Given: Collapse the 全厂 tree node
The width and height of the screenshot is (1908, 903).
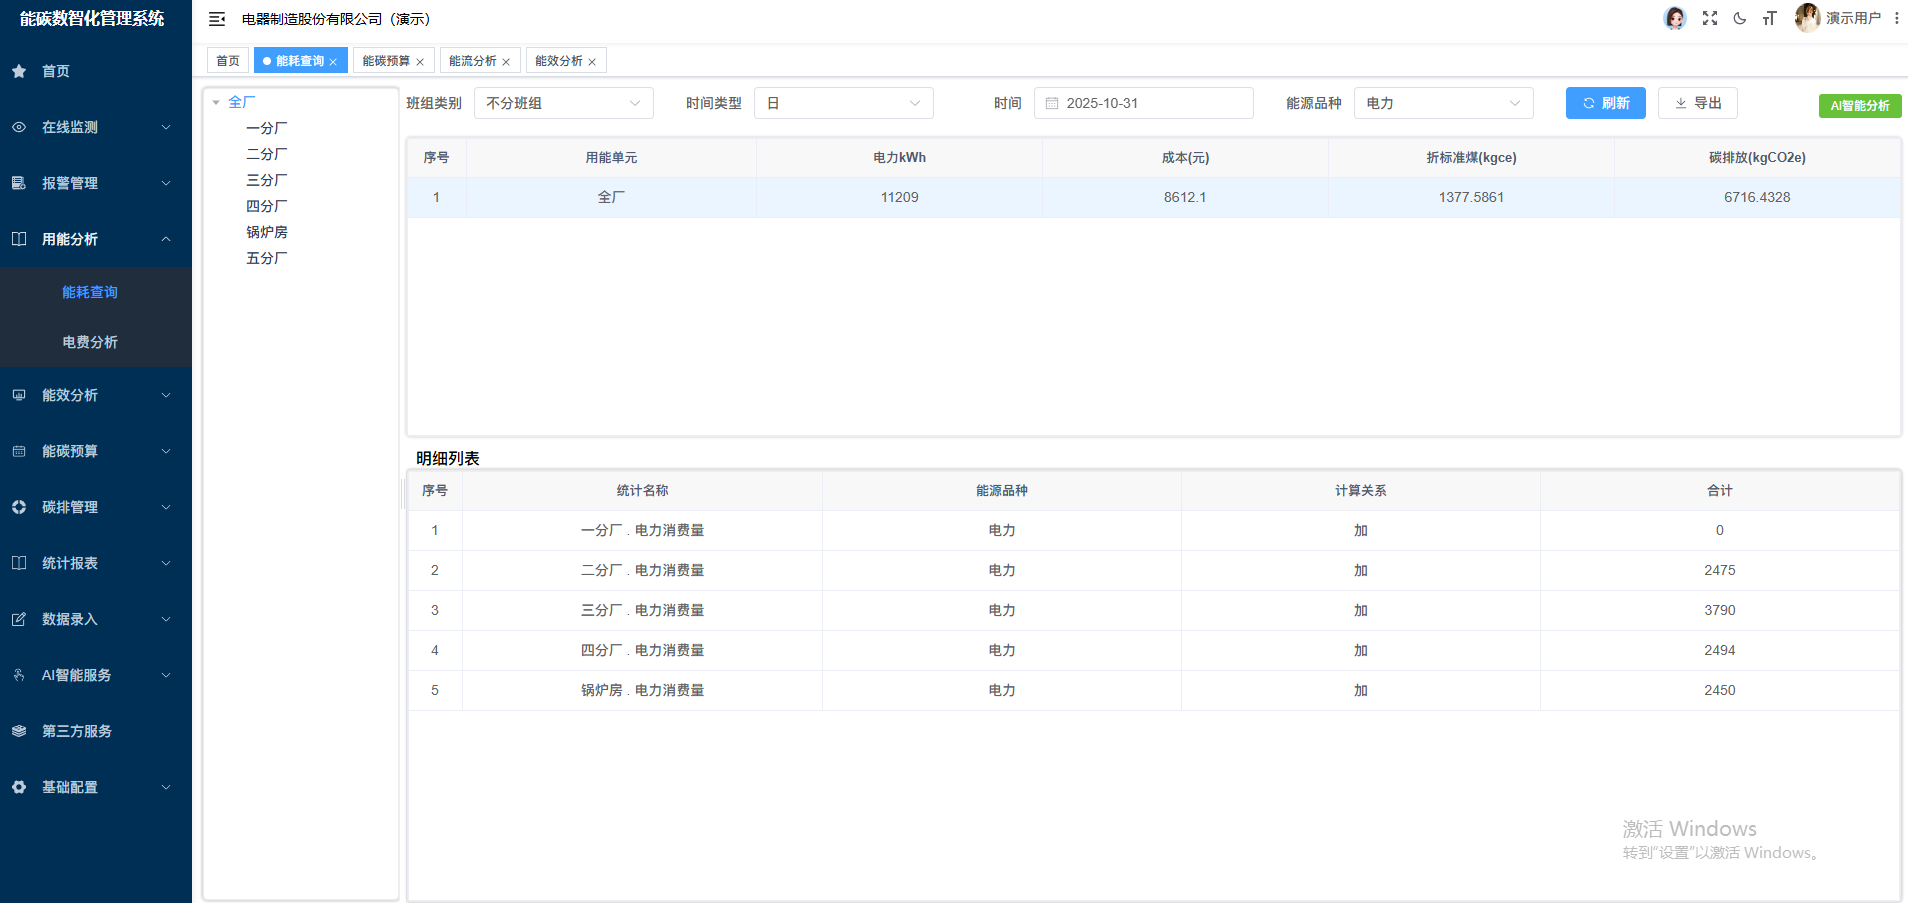Looking at the screenshot, I should pyautogui.click(x=216, y=101).
